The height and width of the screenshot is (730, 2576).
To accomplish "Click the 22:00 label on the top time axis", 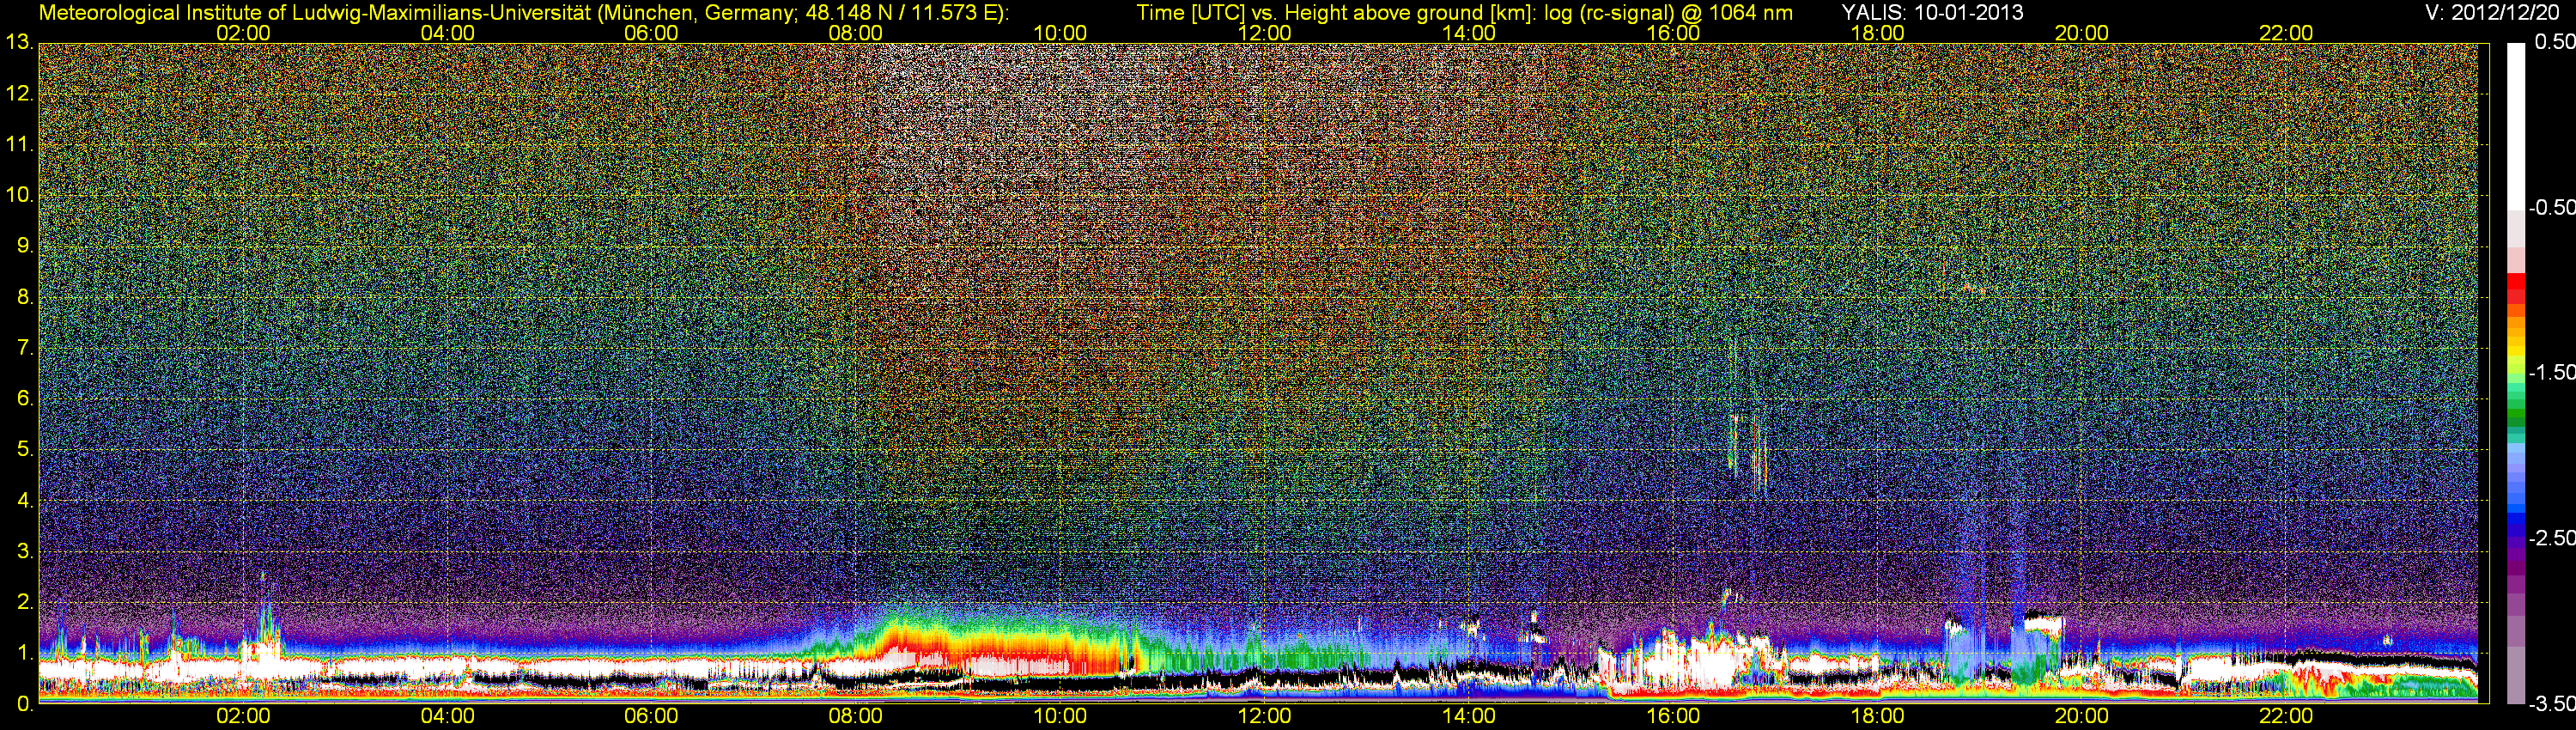I will coord(2286,33).
